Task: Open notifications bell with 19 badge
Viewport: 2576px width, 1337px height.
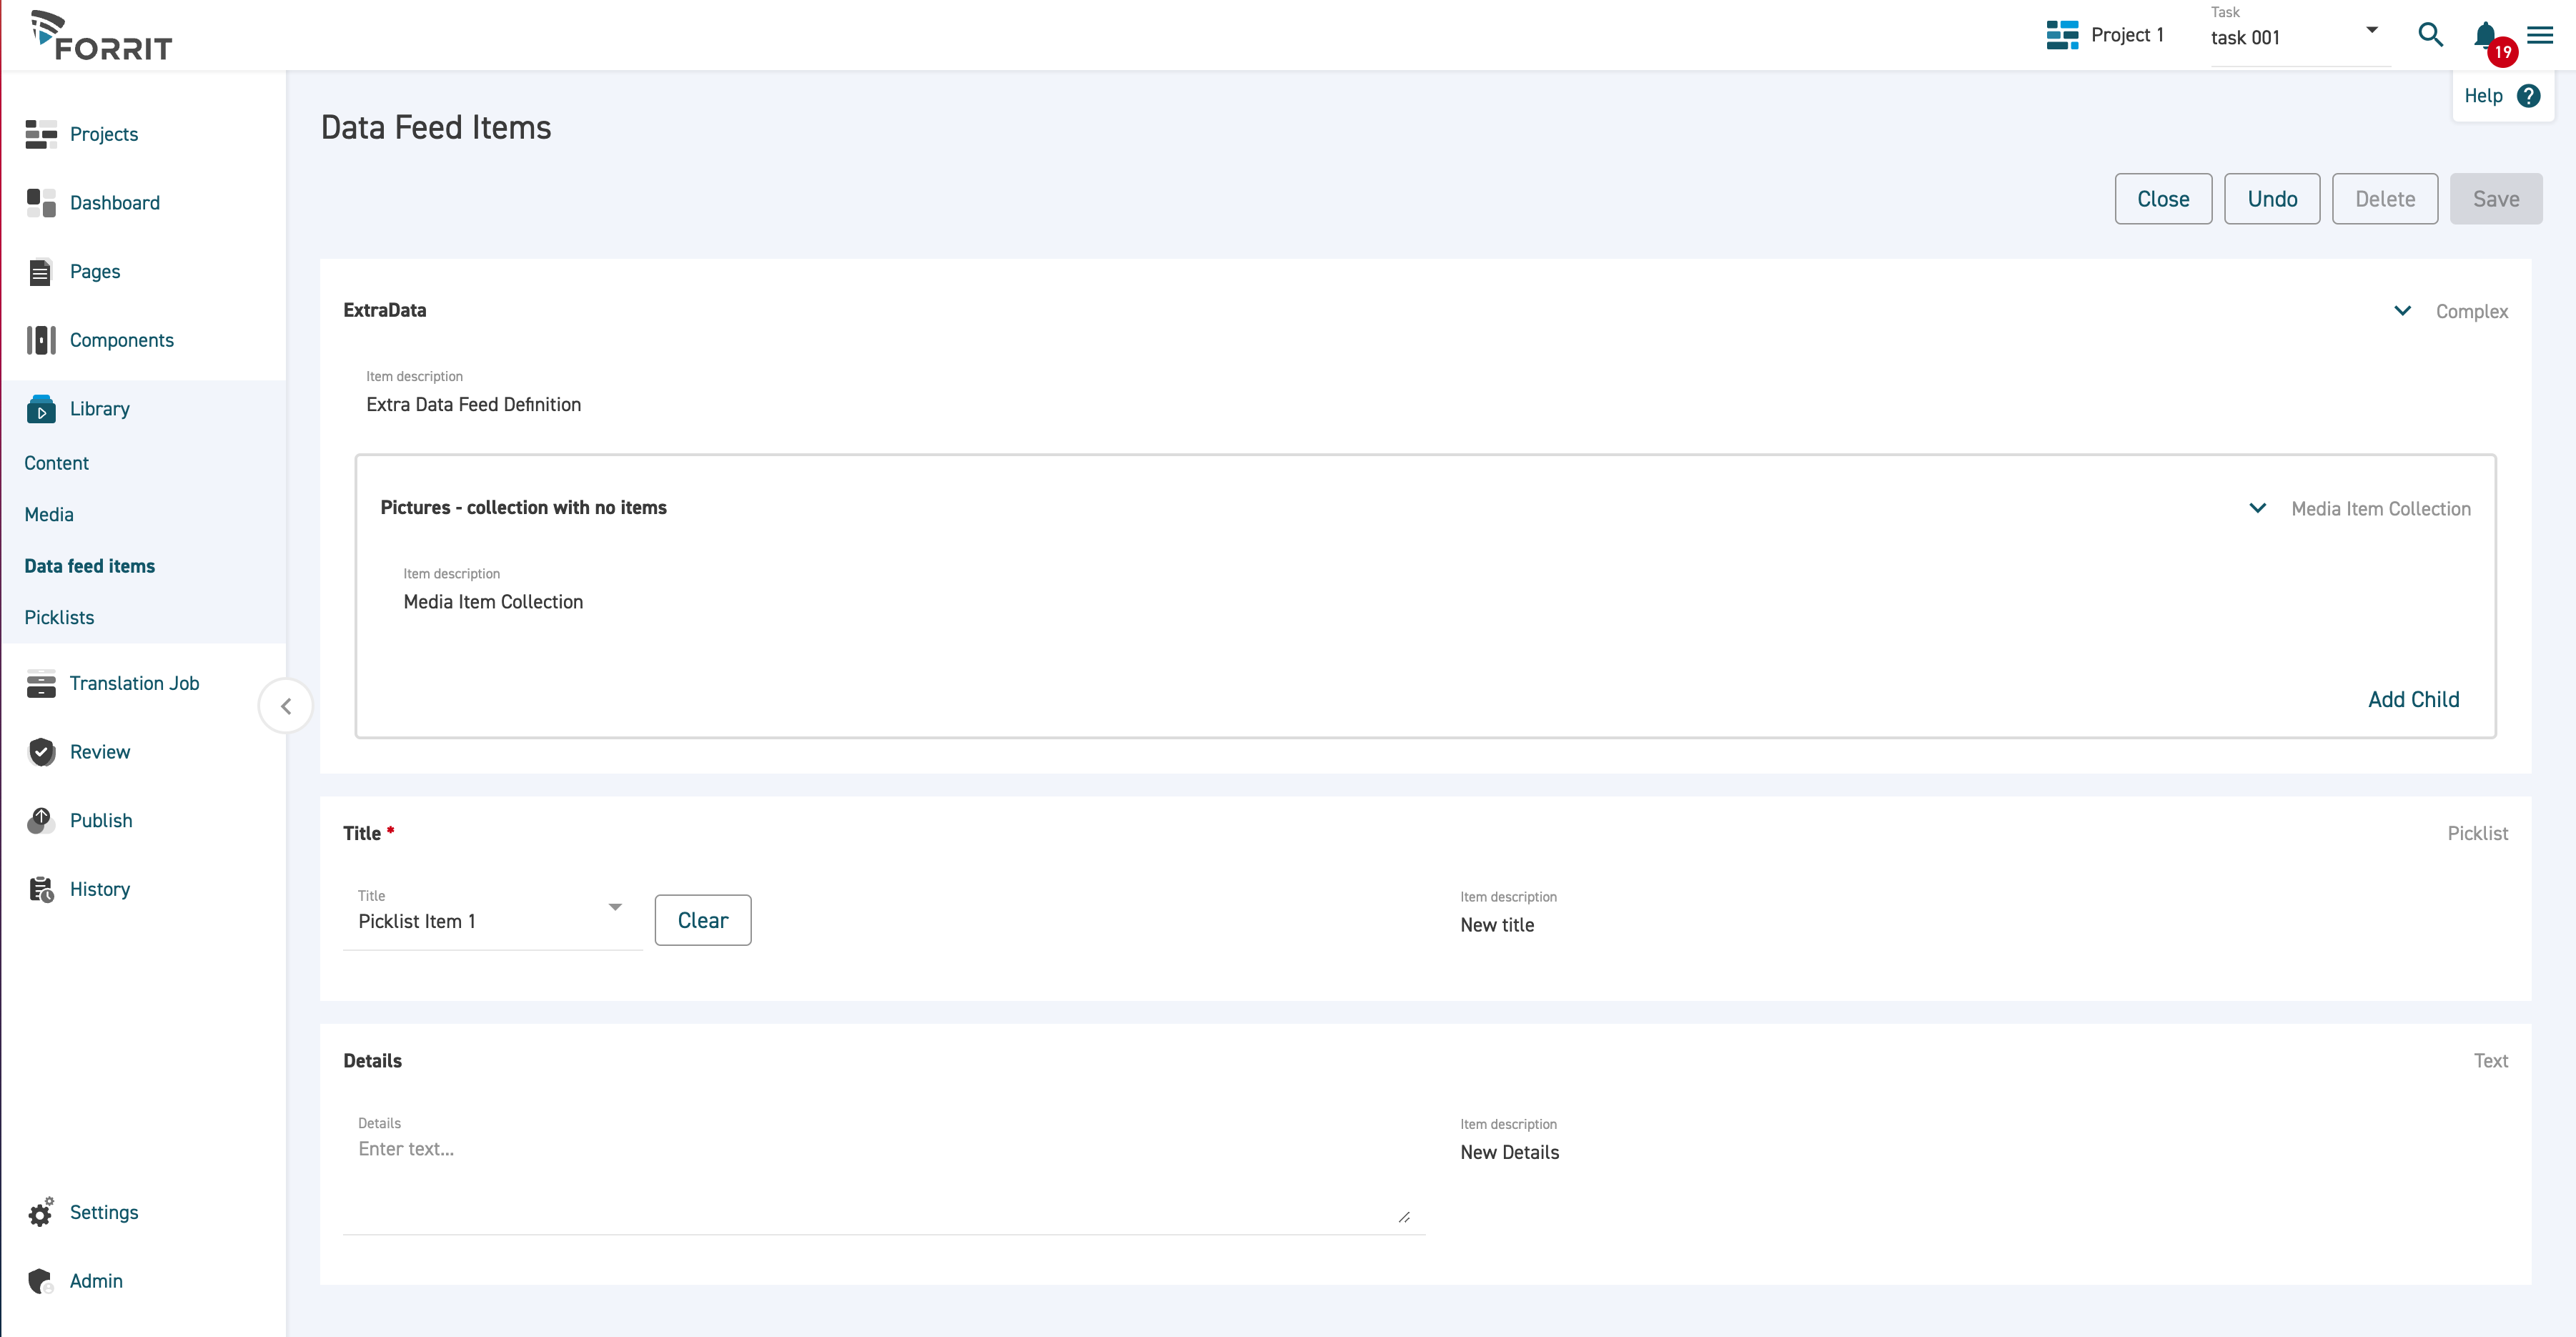Action: [2486, 36]
